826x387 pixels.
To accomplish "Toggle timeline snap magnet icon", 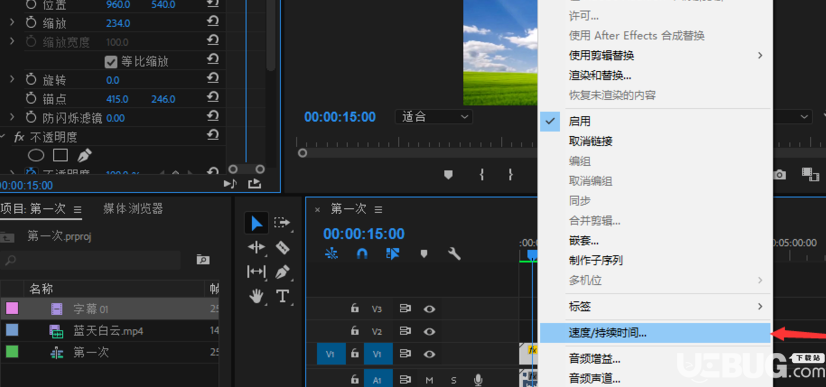I will [x=362, y=254].
